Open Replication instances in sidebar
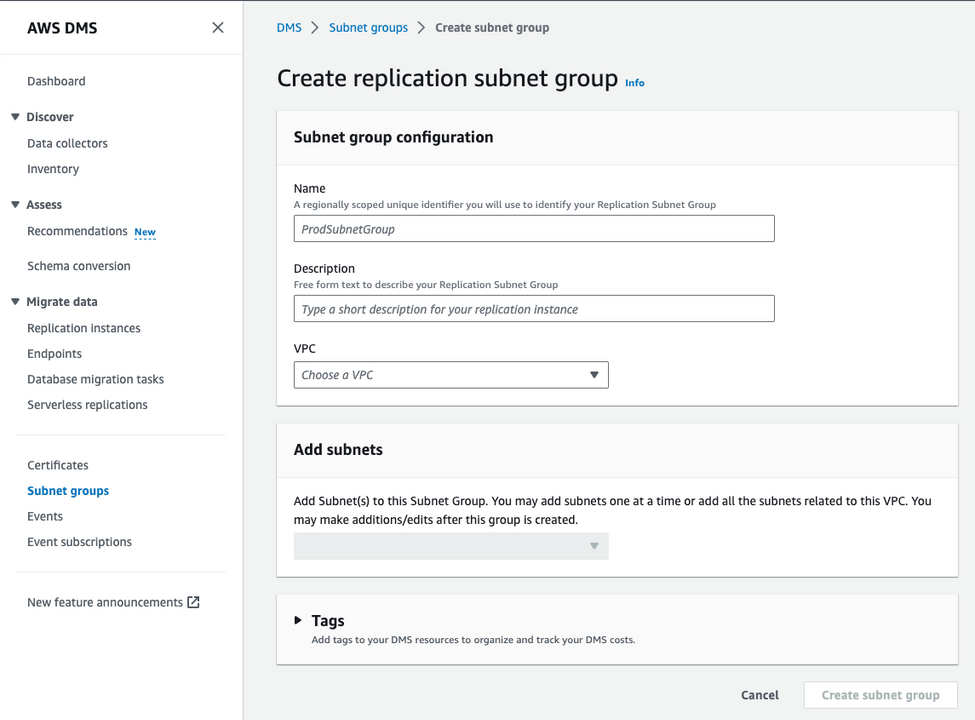Image resolution: width=975 pixels, height=720 pixels. 84,328
